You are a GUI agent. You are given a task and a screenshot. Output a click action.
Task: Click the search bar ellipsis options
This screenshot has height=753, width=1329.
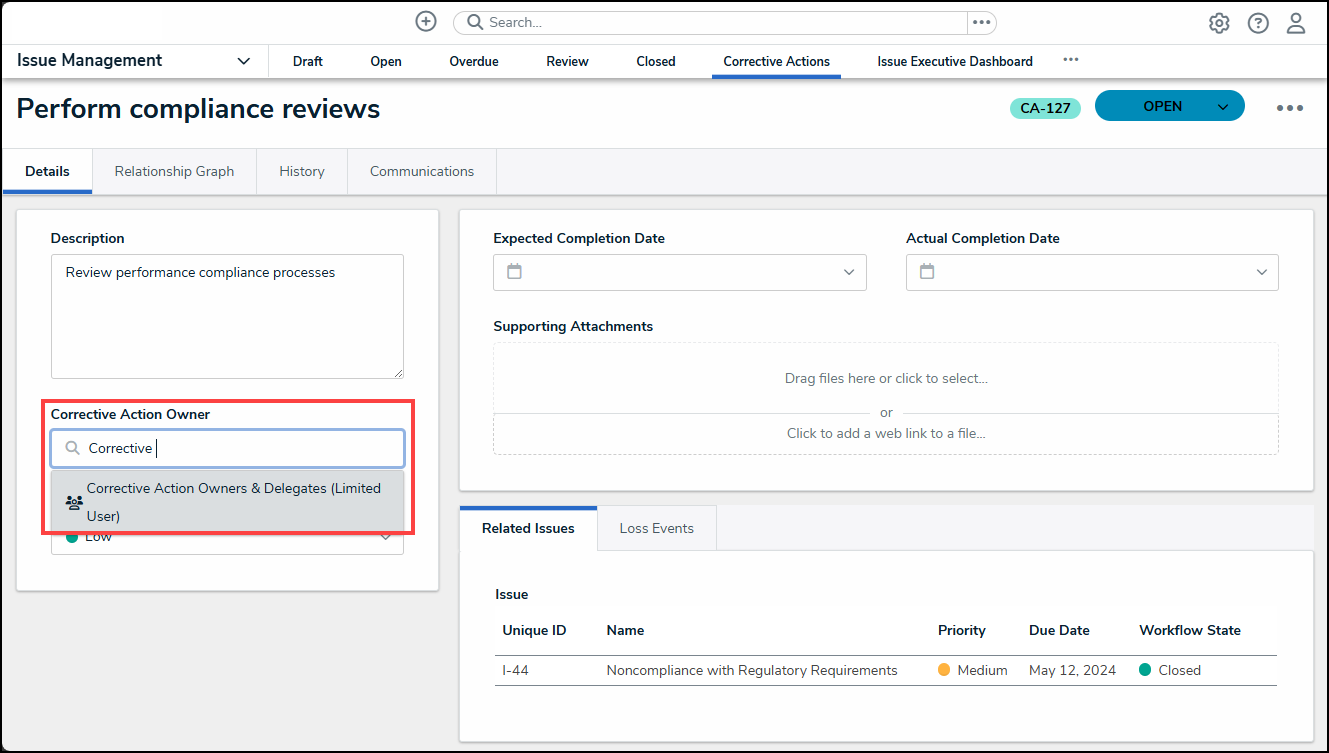click(981, 22)
